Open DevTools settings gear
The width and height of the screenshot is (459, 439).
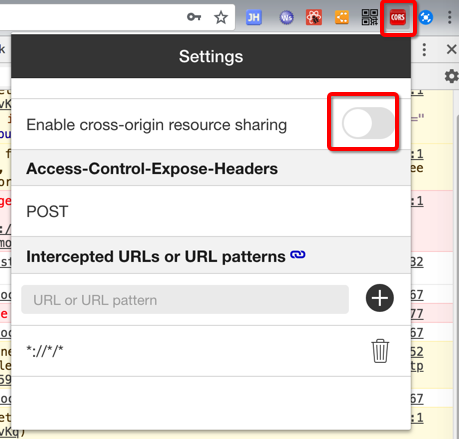[x=452, y=76]
